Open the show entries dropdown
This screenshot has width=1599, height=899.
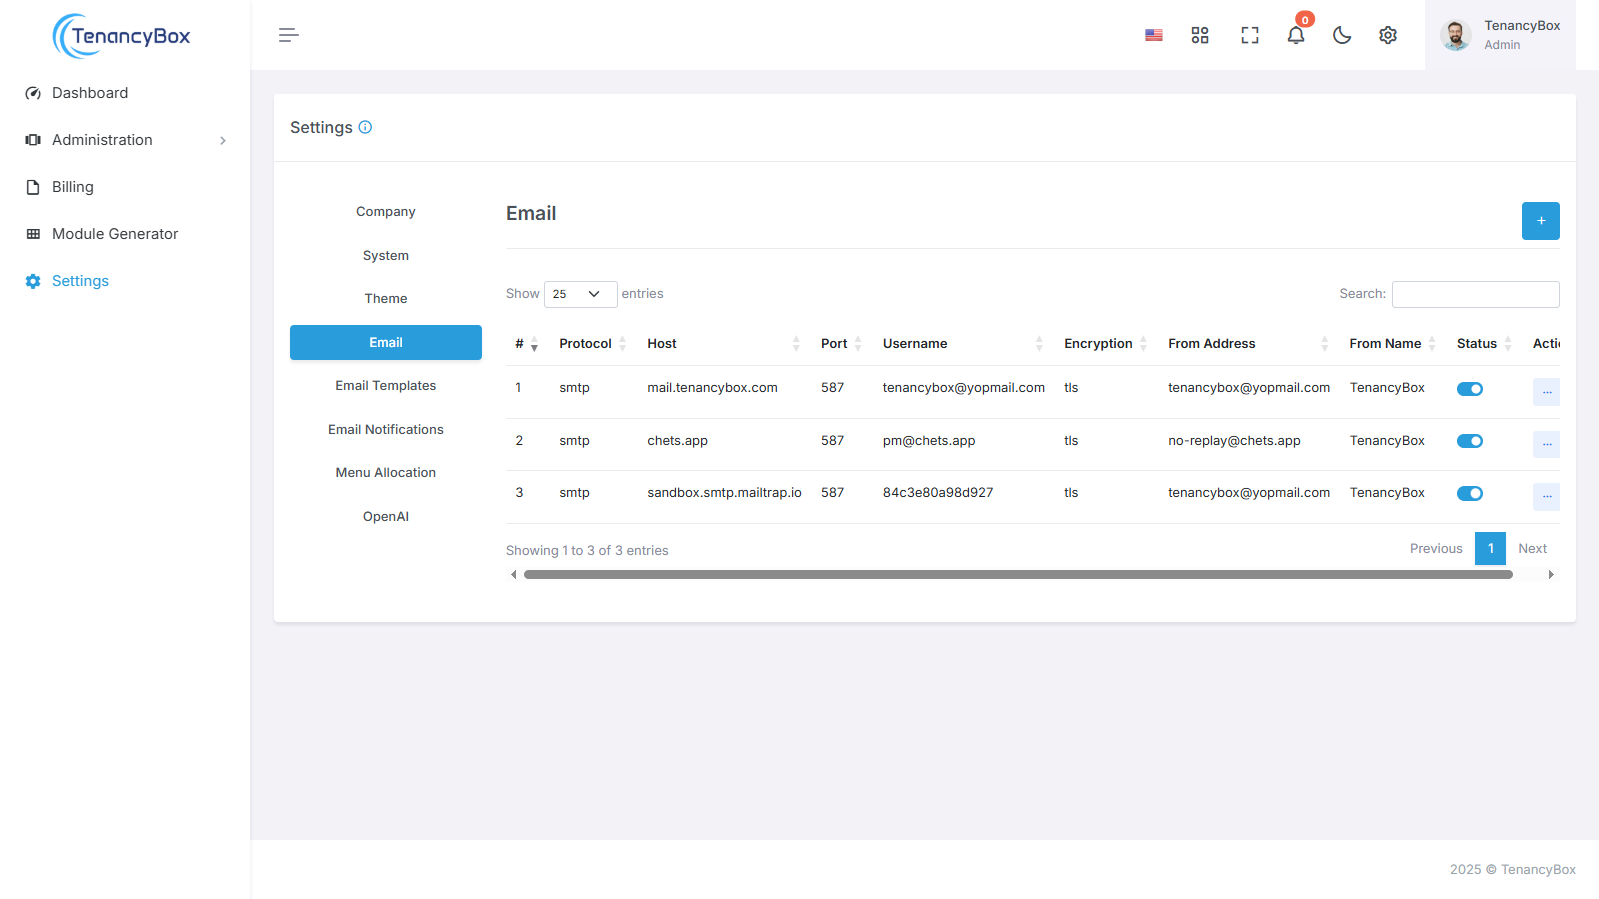[x=580, y=294]
